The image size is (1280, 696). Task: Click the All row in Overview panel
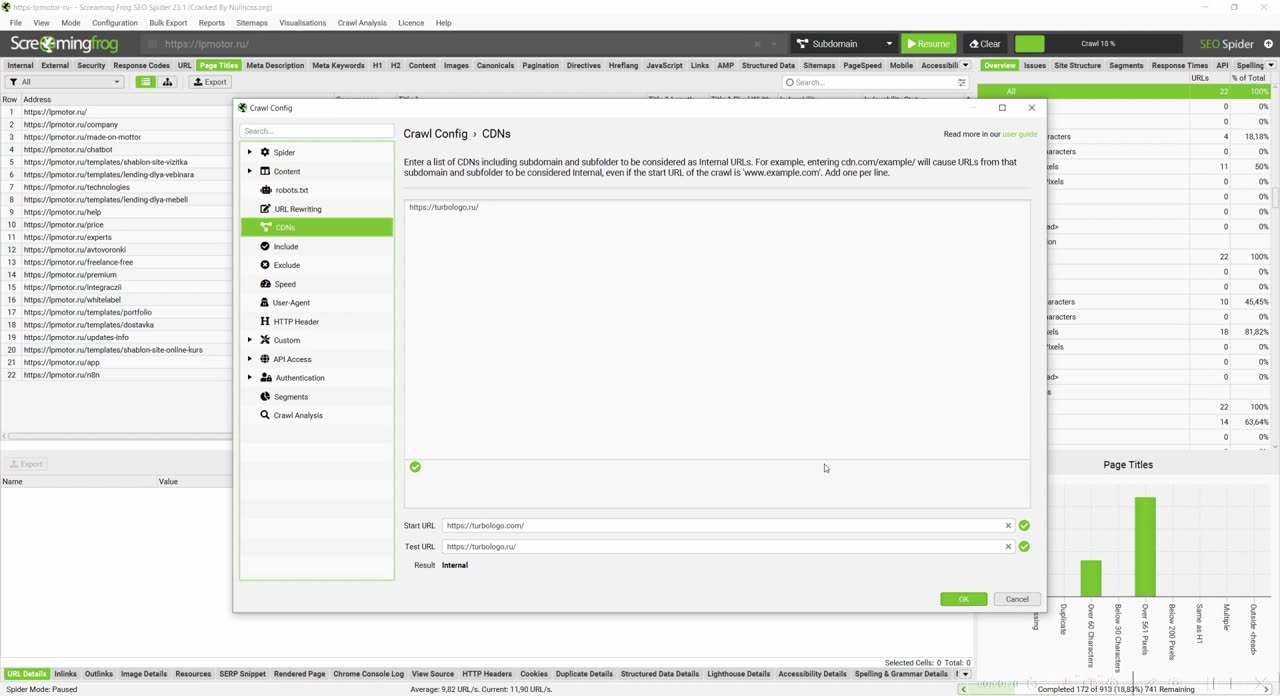click(1125, 91)
